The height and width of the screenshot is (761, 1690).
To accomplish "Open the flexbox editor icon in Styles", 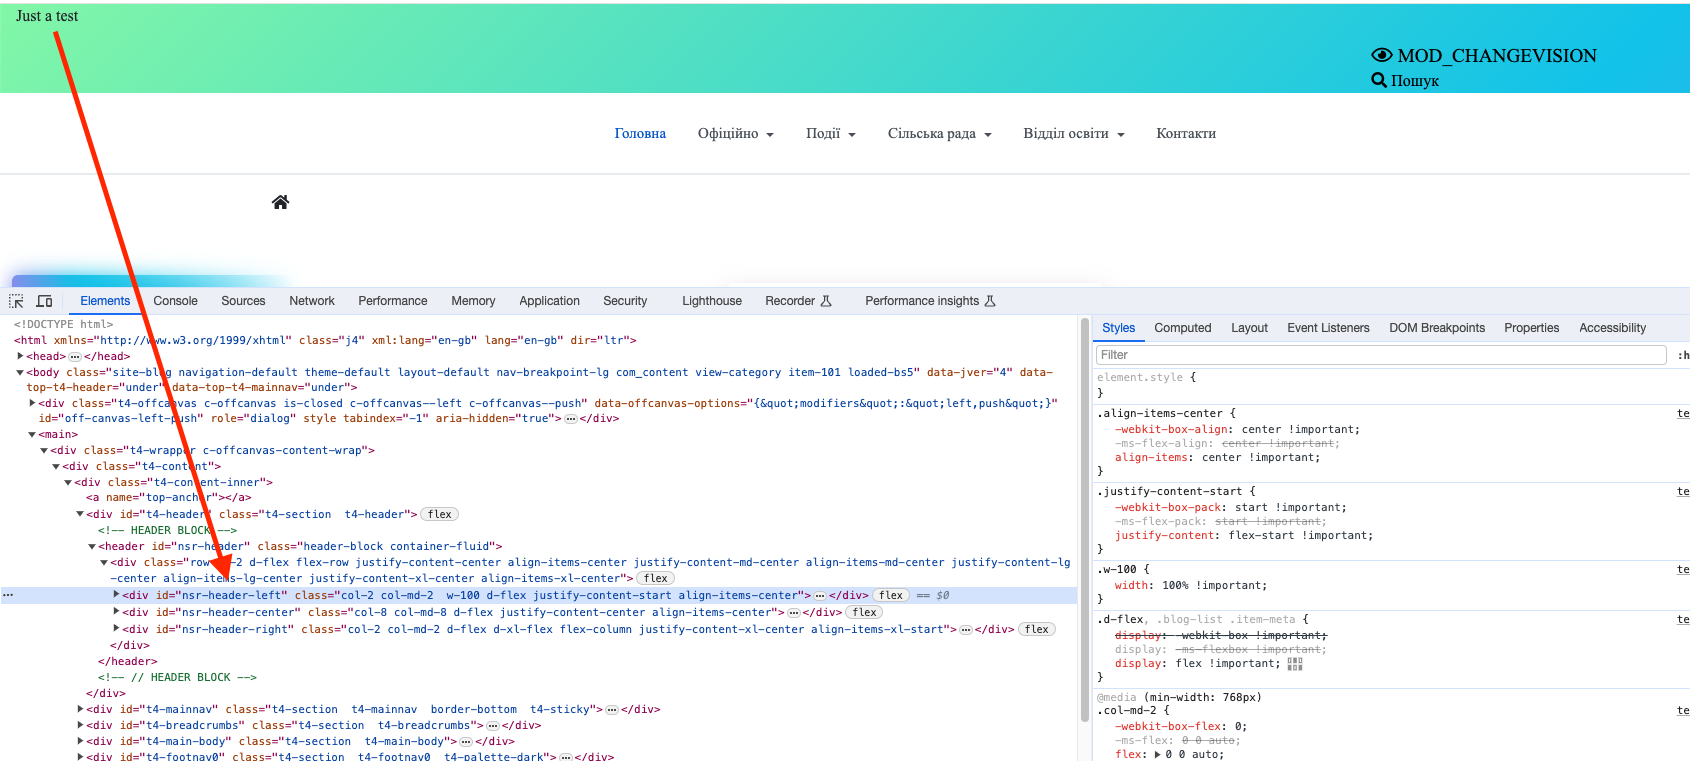I will coord(1295,664).
